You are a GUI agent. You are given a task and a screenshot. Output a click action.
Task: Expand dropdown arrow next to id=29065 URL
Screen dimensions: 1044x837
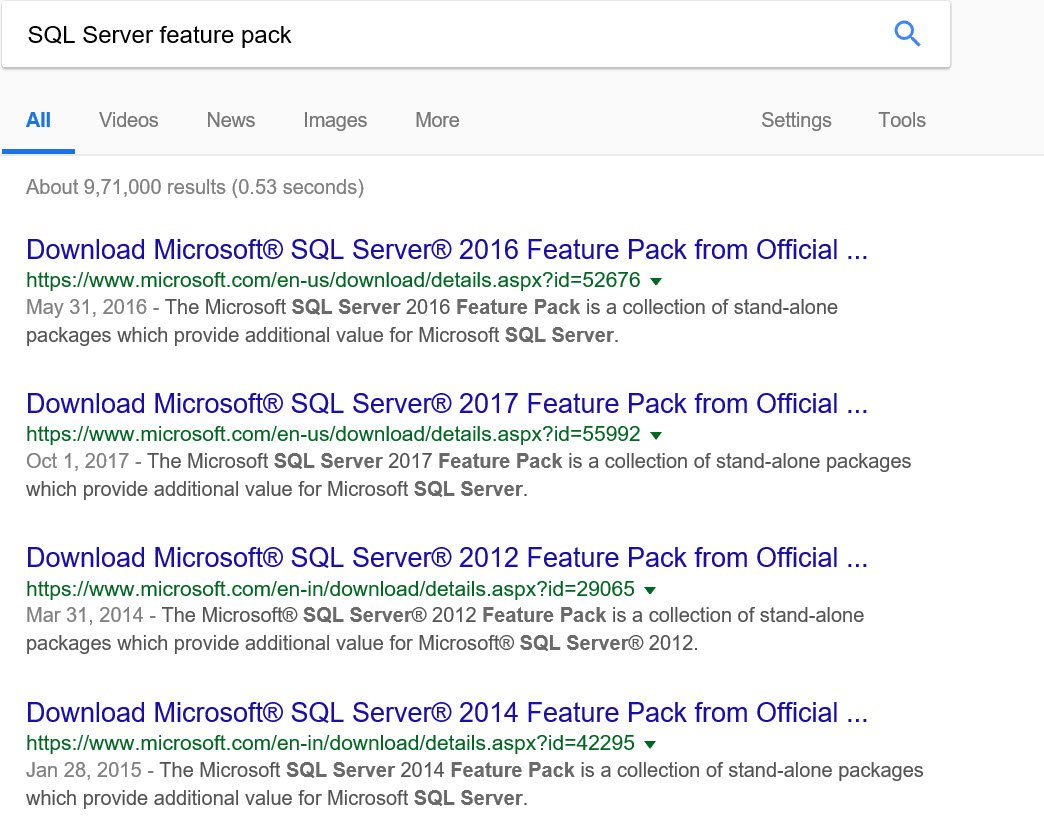651,590
